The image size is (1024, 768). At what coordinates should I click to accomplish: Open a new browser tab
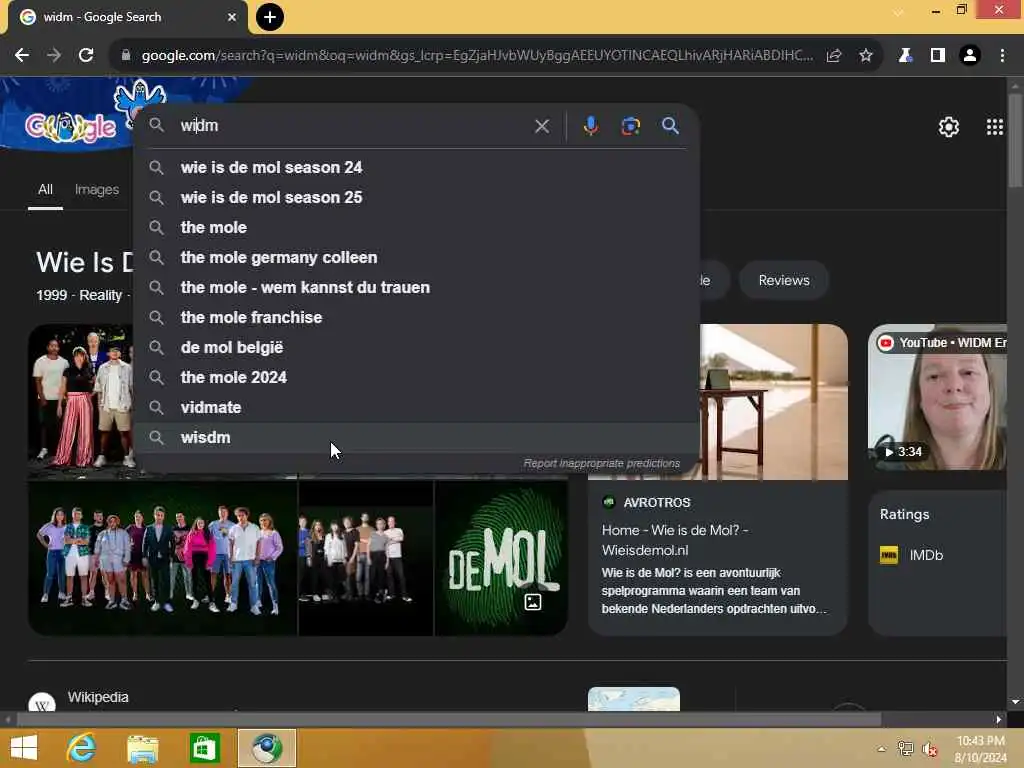tap(270, 17)
